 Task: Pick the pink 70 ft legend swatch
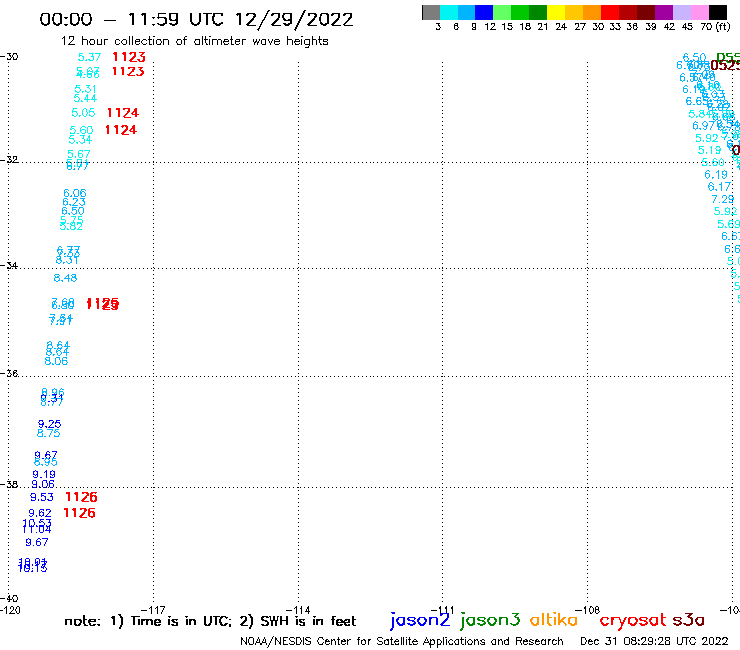(699, 12)
